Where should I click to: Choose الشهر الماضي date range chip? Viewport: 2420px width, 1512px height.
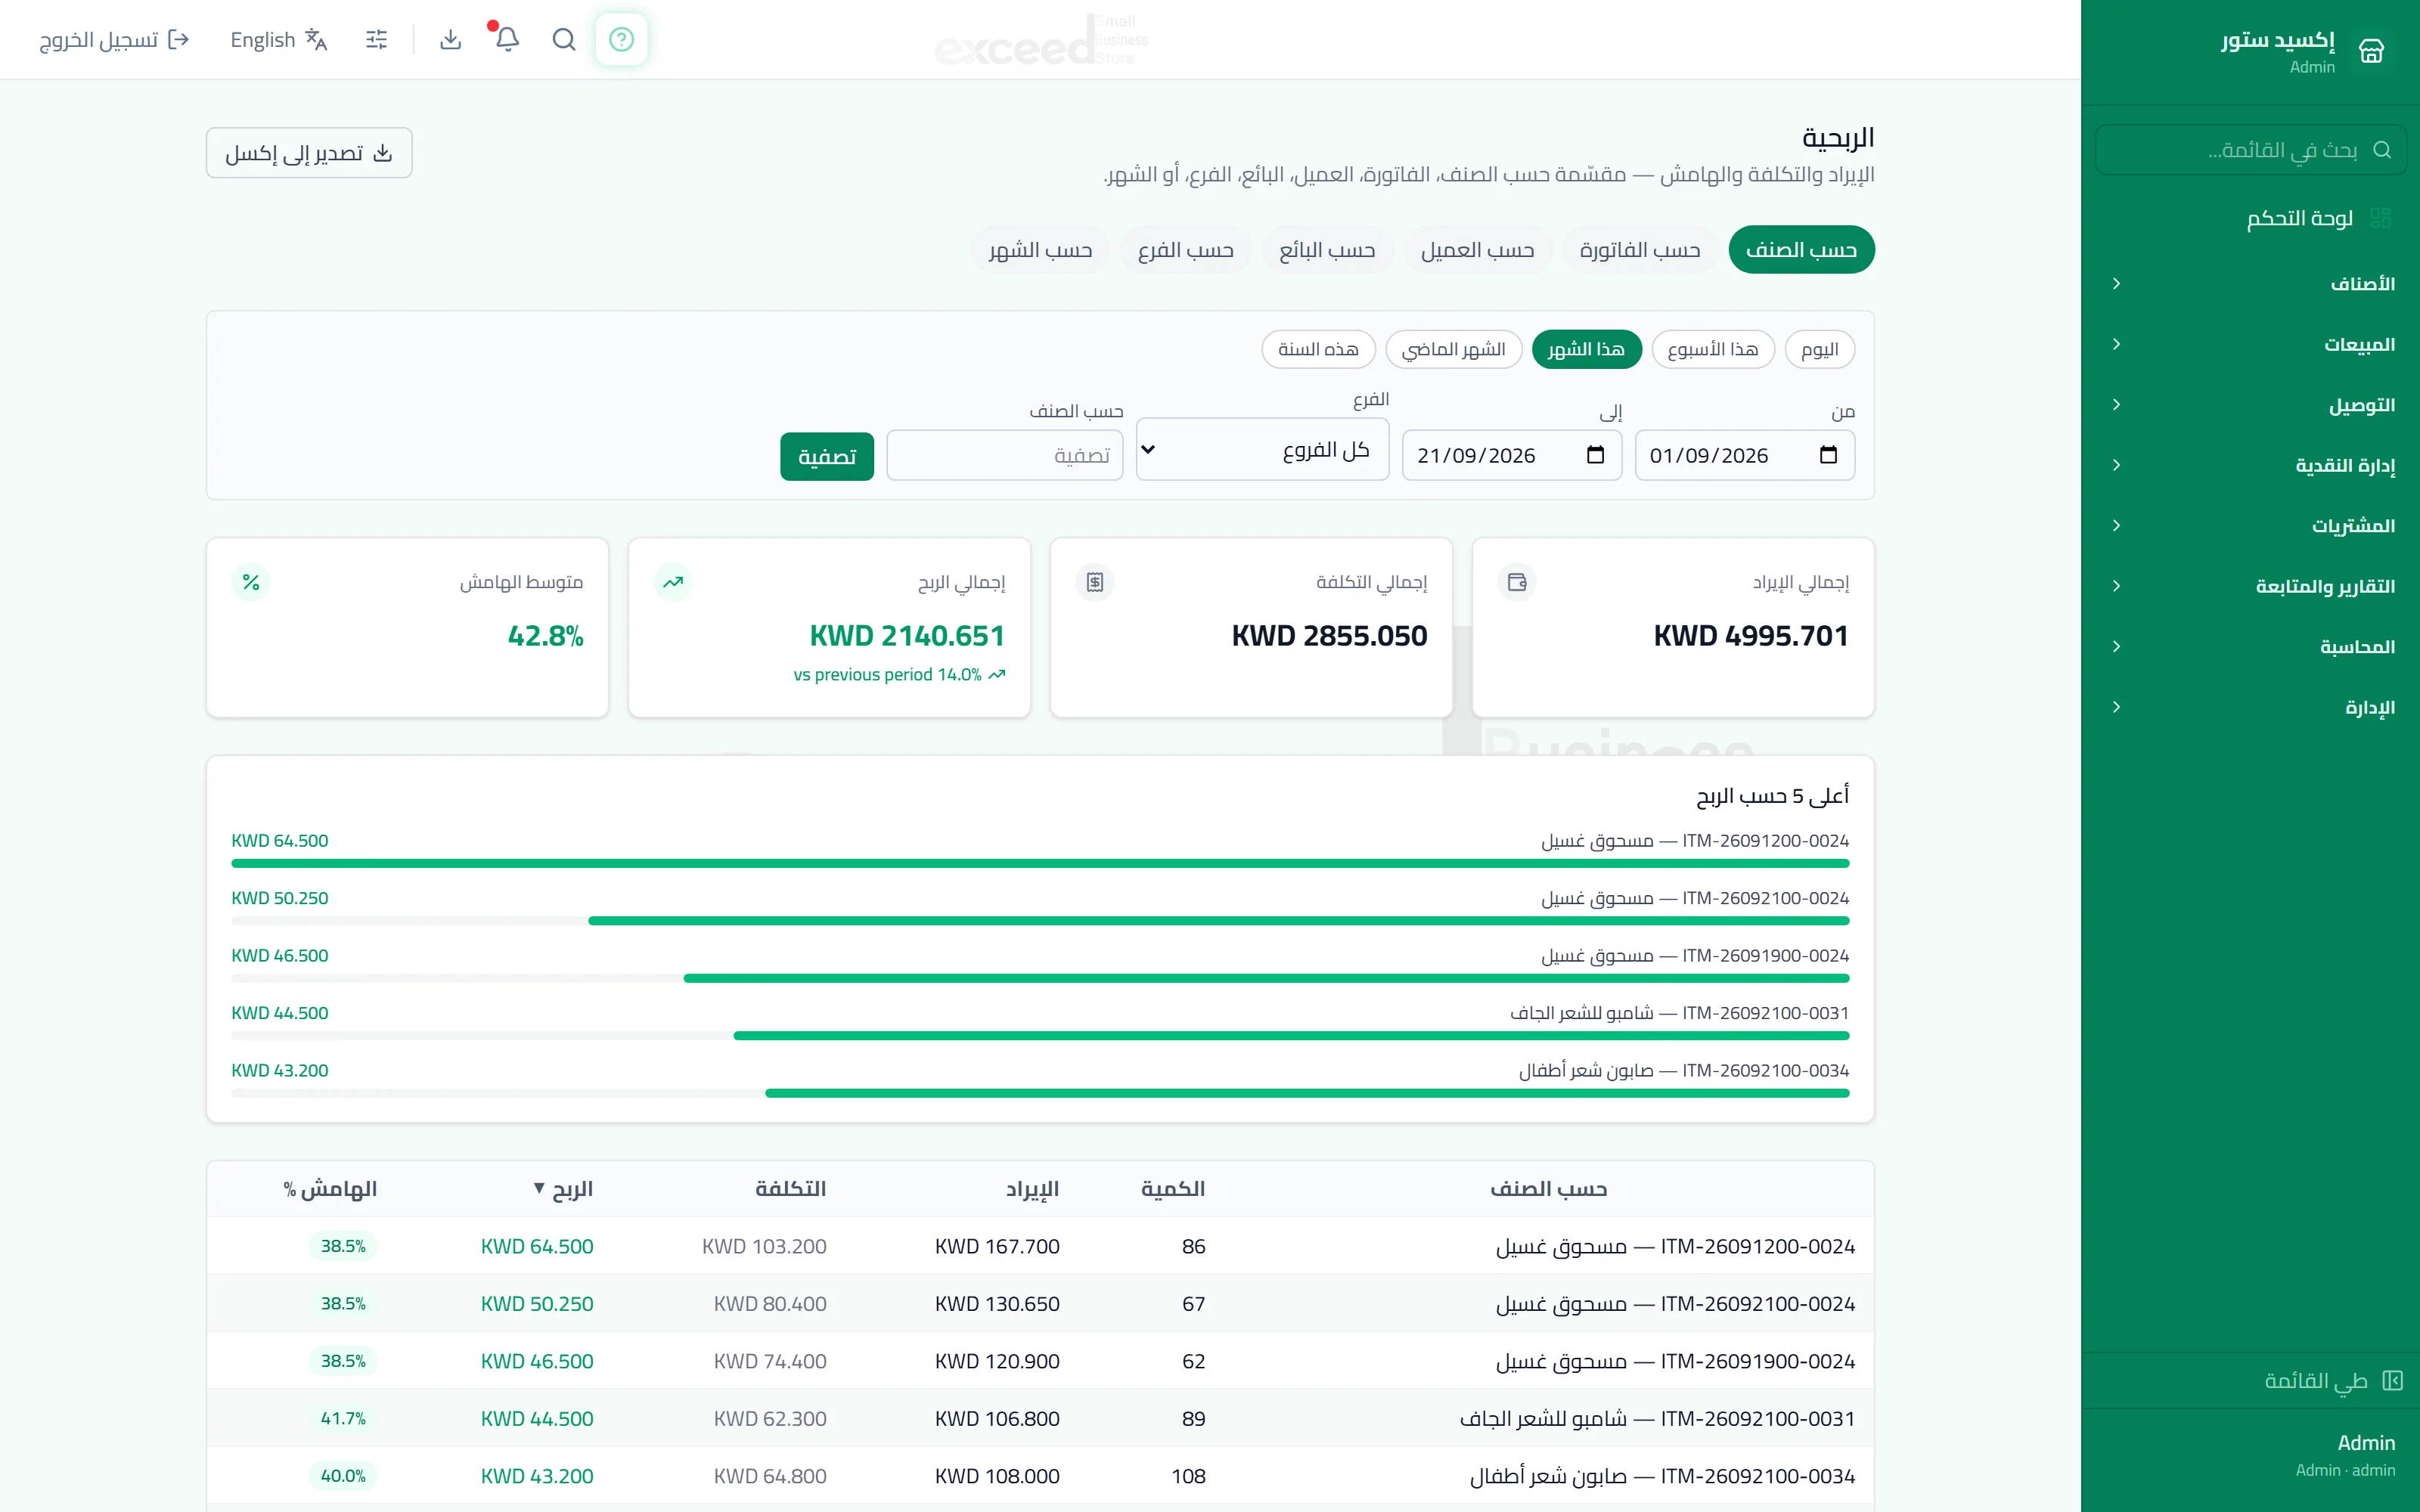(x=1453, y=349)
